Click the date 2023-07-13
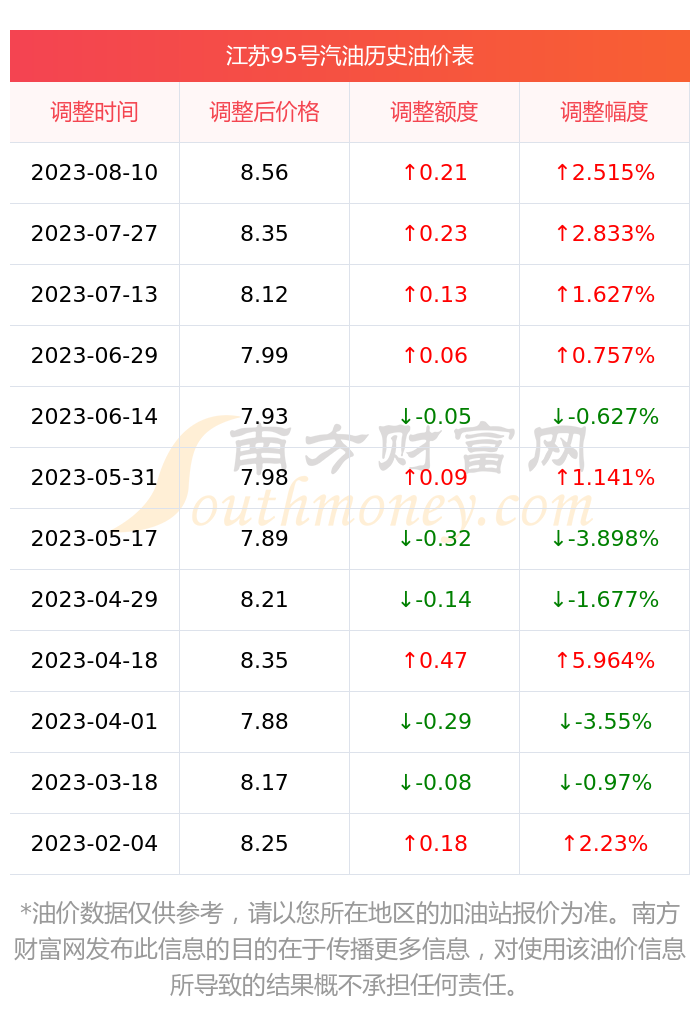The width and height of the screenshot is (700, 1013). click(x=94, y=295)
